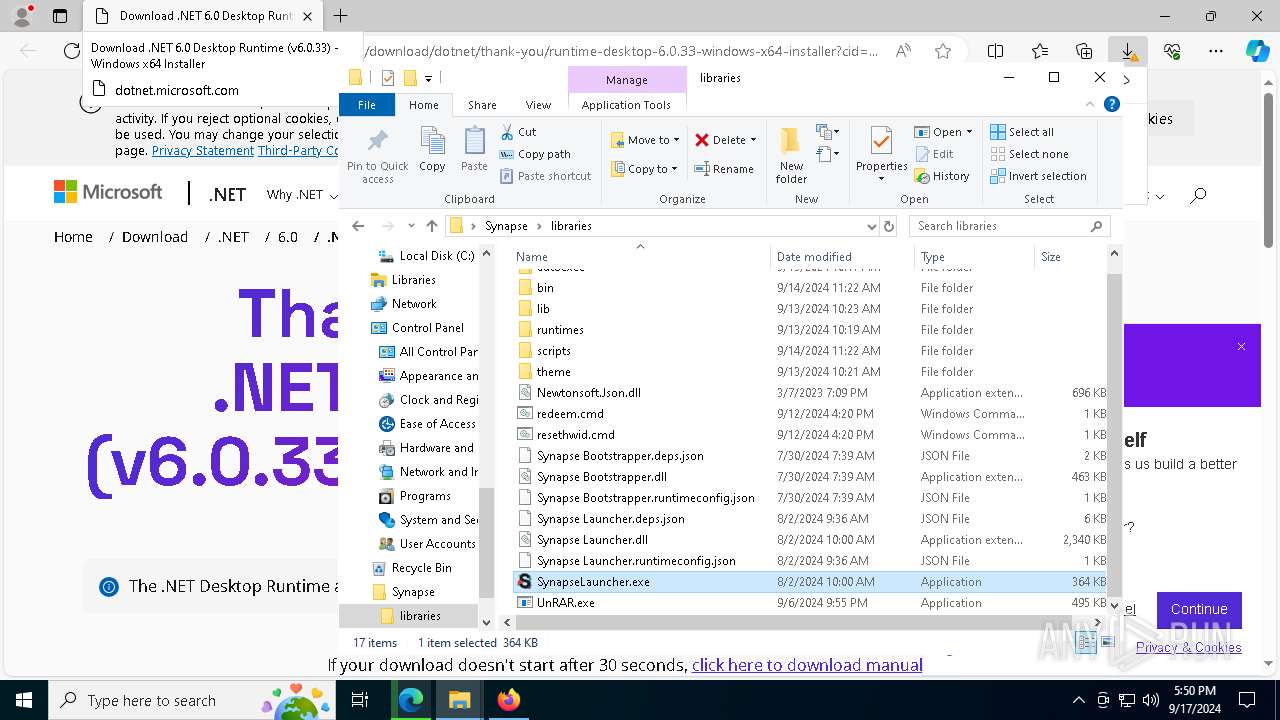Expand the Why .NET menu on Microsoft page
The height and width of the screenshot is (720, 1280).
click(302, 194)
